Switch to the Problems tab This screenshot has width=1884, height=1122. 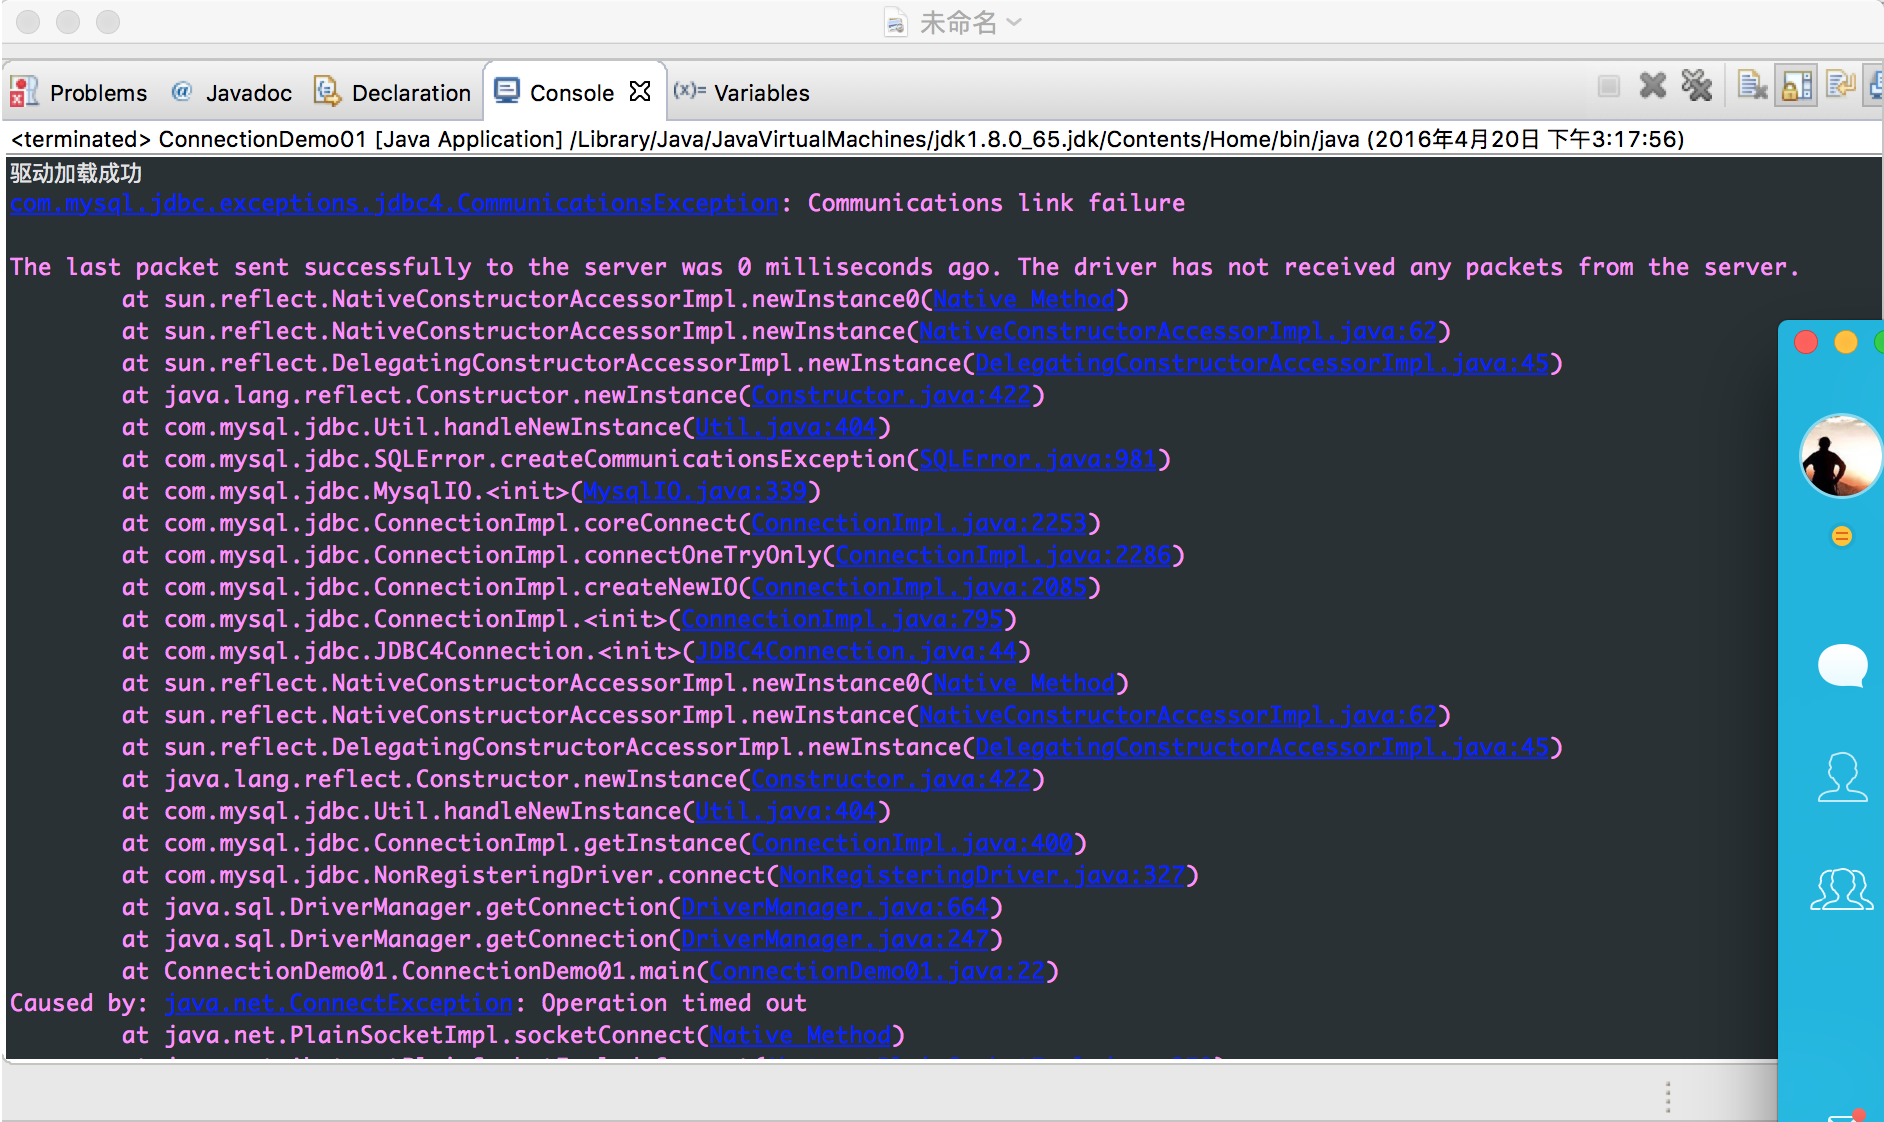(x=98, y=93)
